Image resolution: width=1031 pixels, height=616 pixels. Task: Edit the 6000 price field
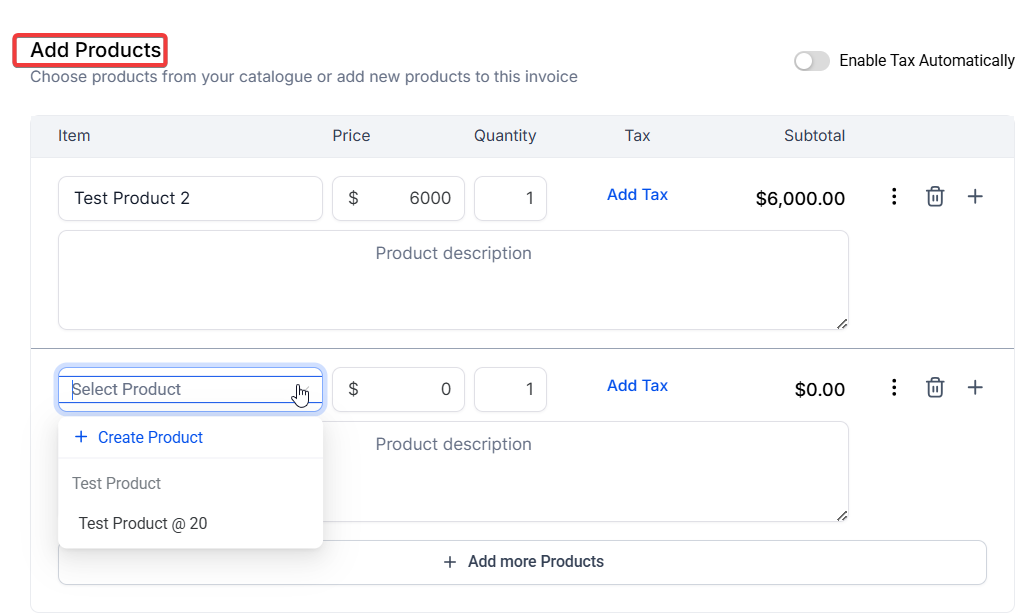point(410,198)
